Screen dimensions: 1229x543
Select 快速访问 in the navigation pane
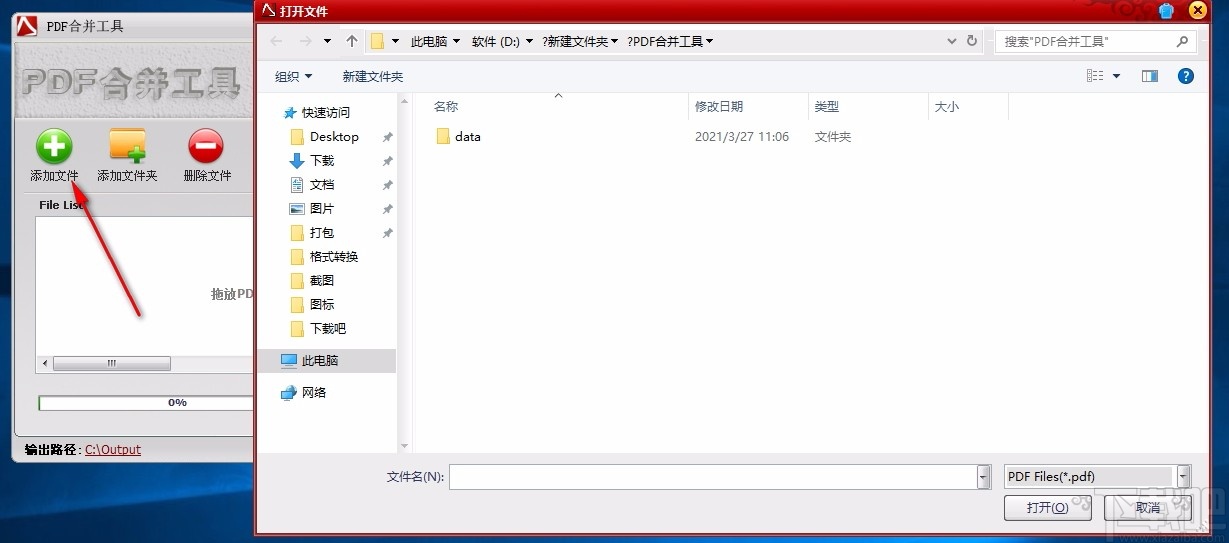(316, 112)
